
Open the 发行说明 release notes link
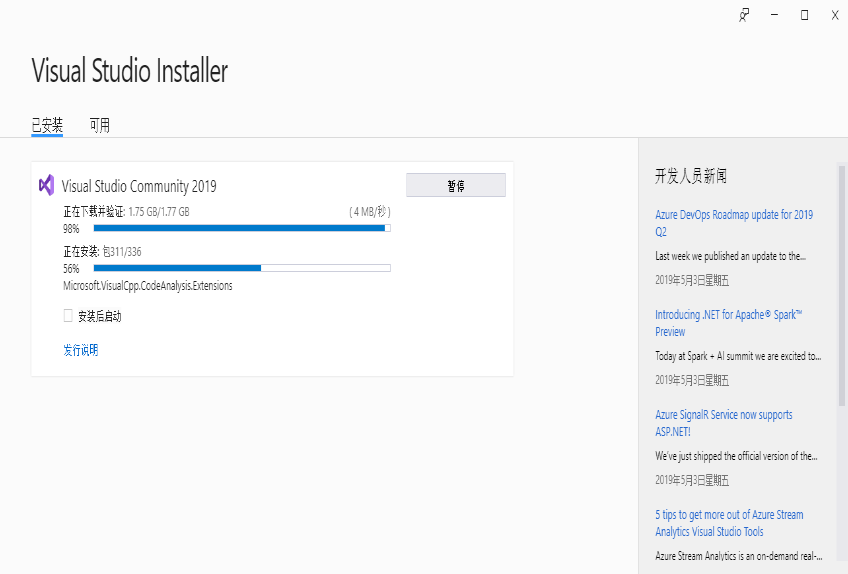click(x=81, y=350)
